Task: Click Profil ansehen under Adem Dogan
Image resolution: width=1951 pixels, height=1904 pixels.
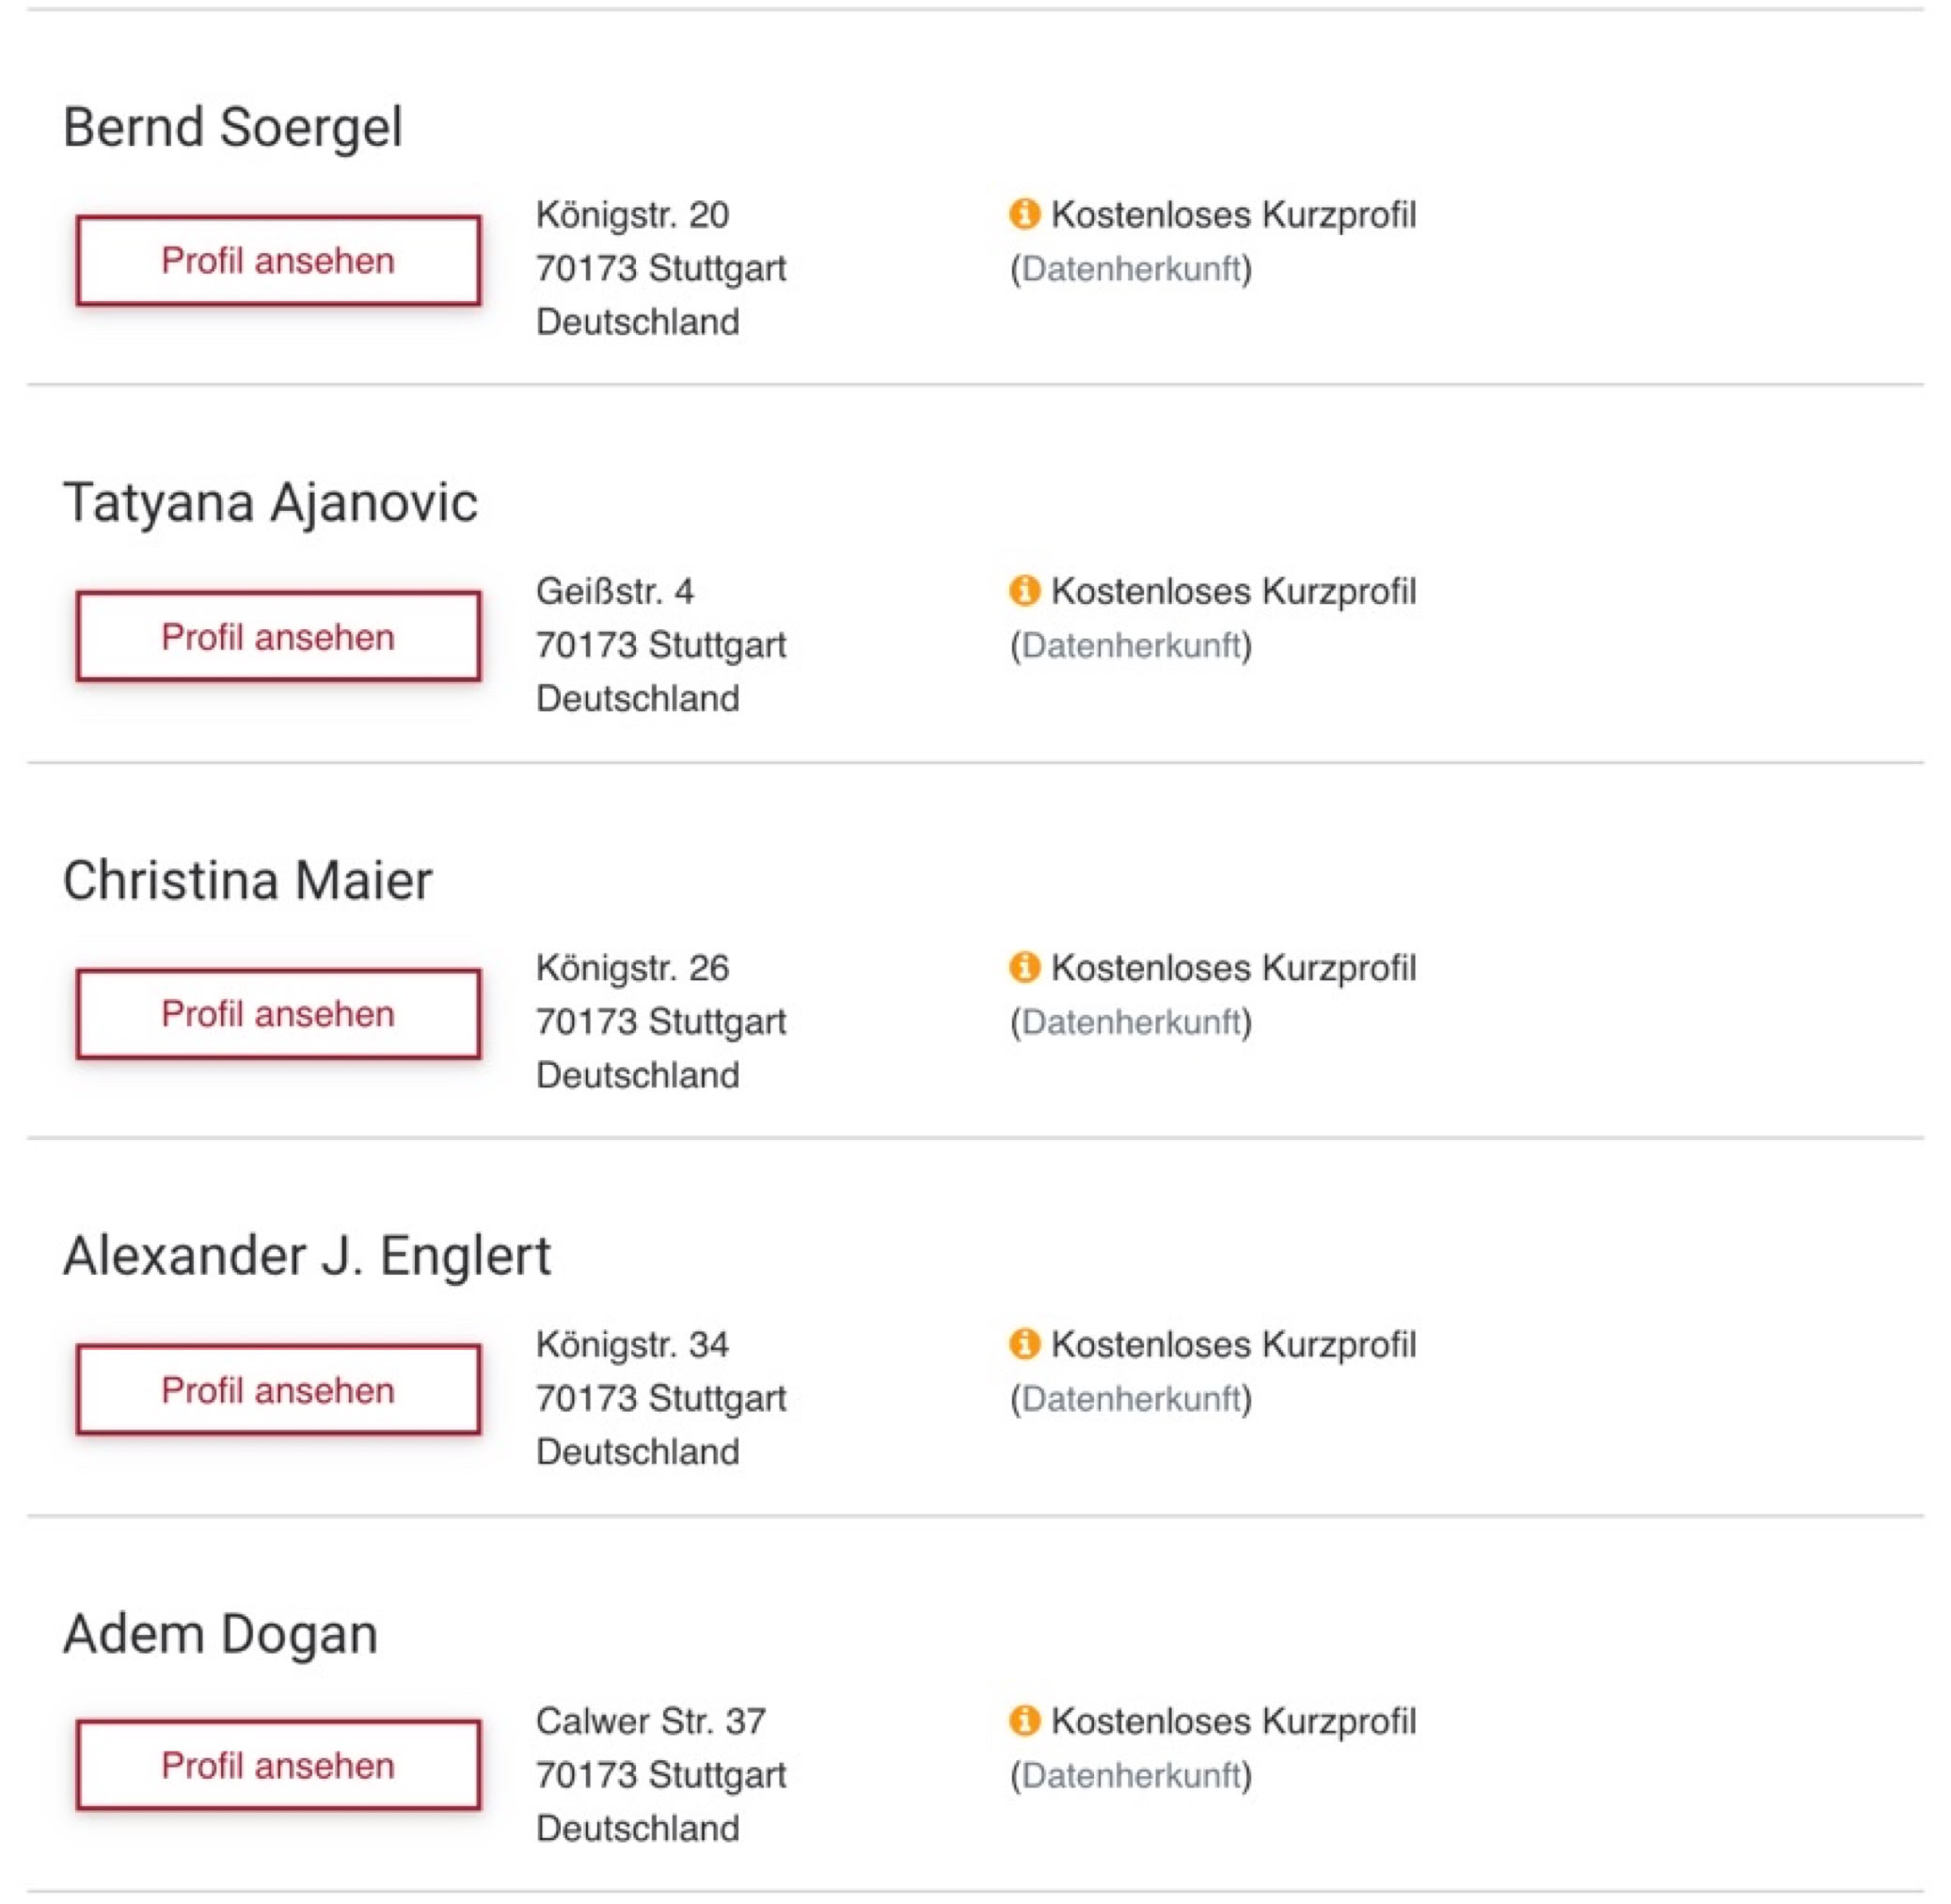Action: coord(278,1766)
